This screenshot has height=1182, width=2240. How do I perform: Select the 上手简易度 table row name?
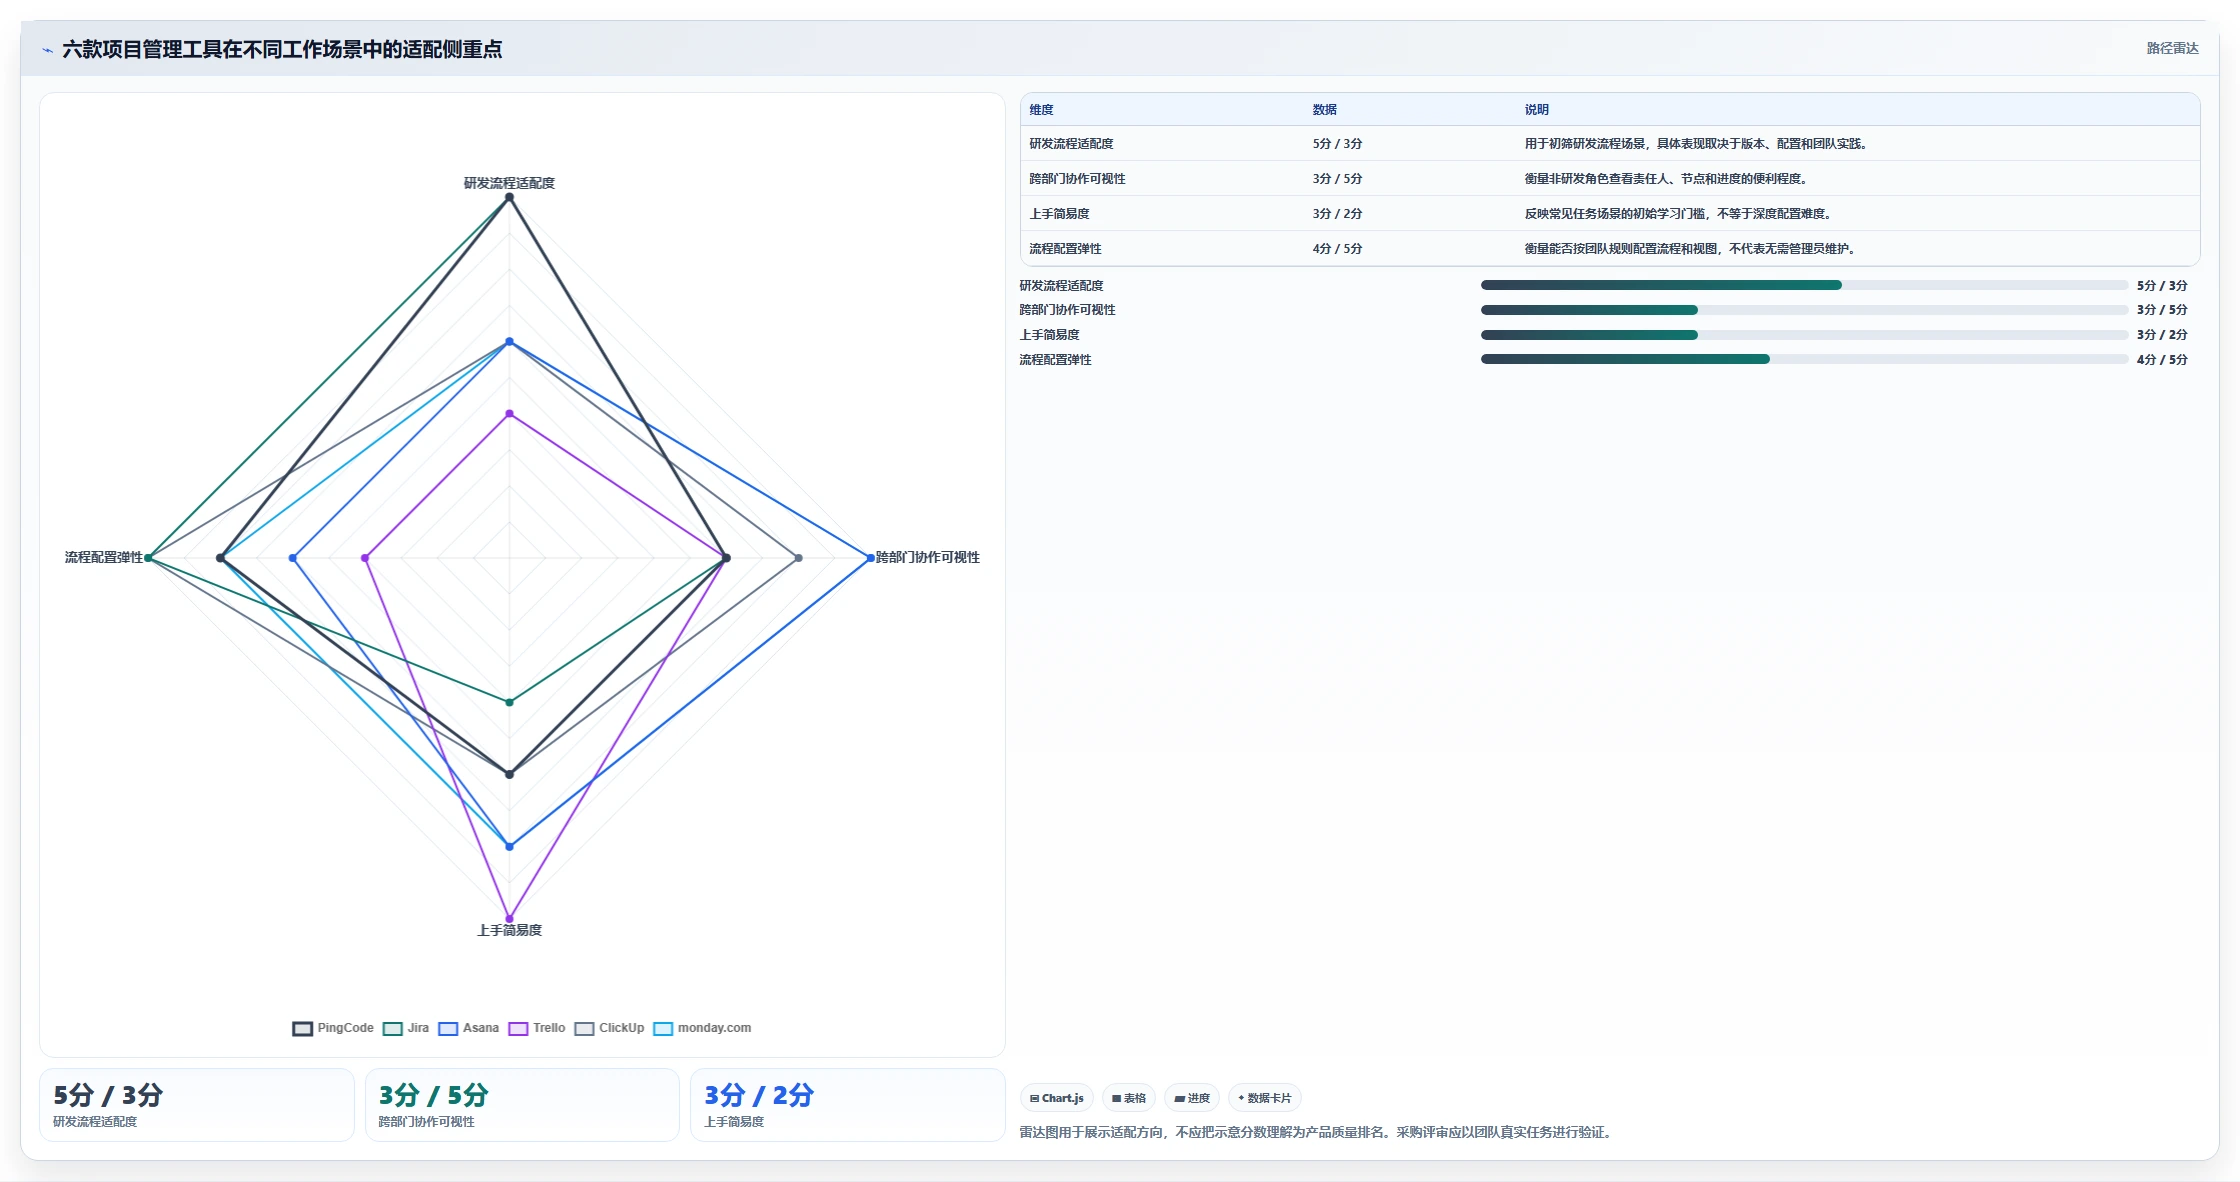(1059, 214)
